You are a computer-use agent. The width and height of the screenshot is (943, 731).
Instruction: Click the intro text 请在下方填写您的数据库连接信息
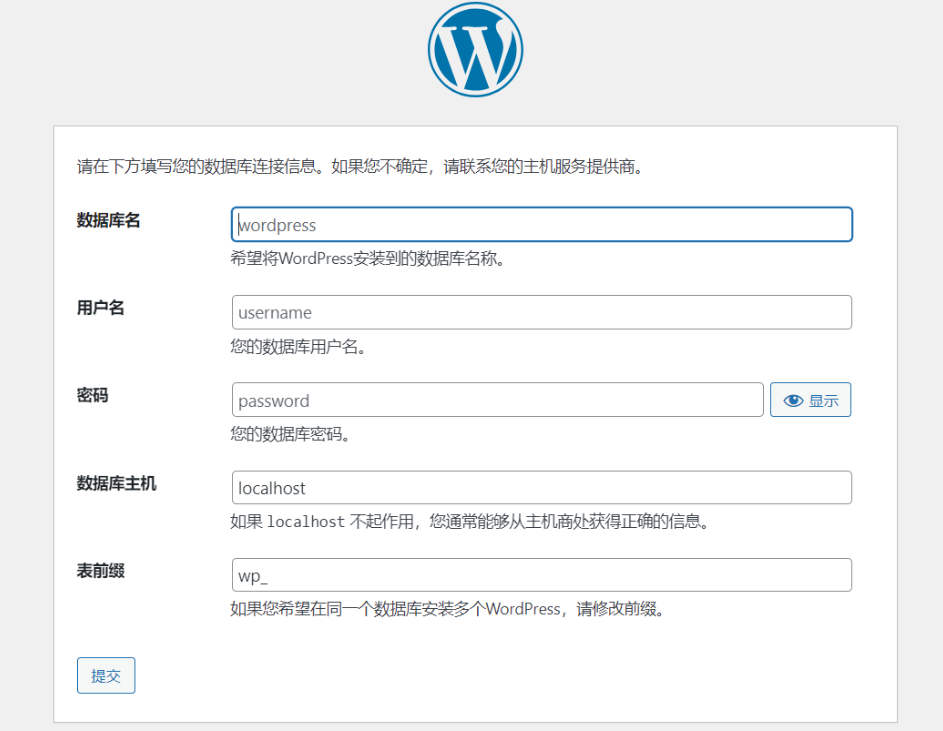pos(202,166)
